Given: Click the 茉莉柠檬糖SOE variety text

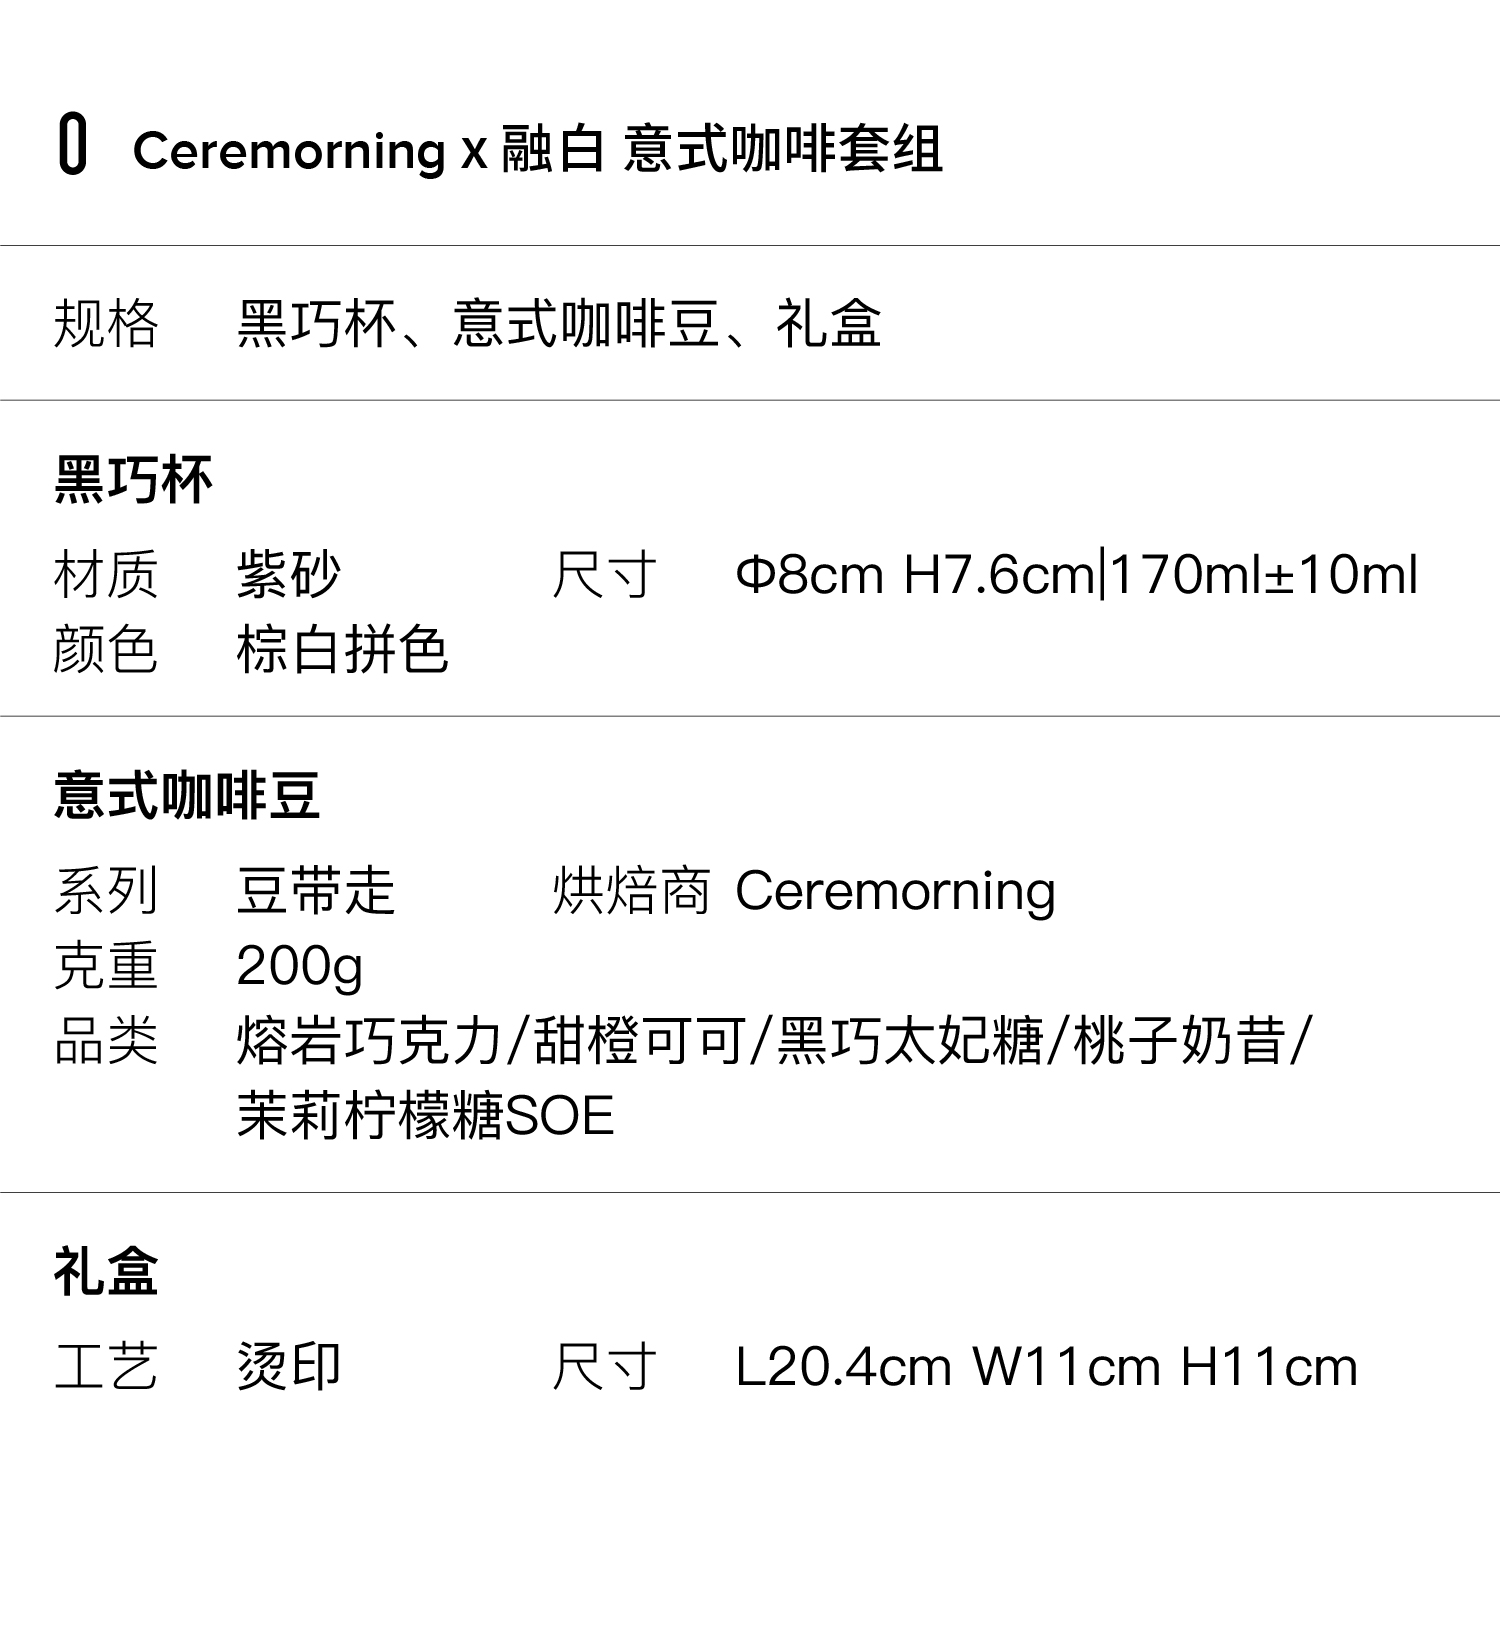Looking at the screenshot, I should point(425,1116).
